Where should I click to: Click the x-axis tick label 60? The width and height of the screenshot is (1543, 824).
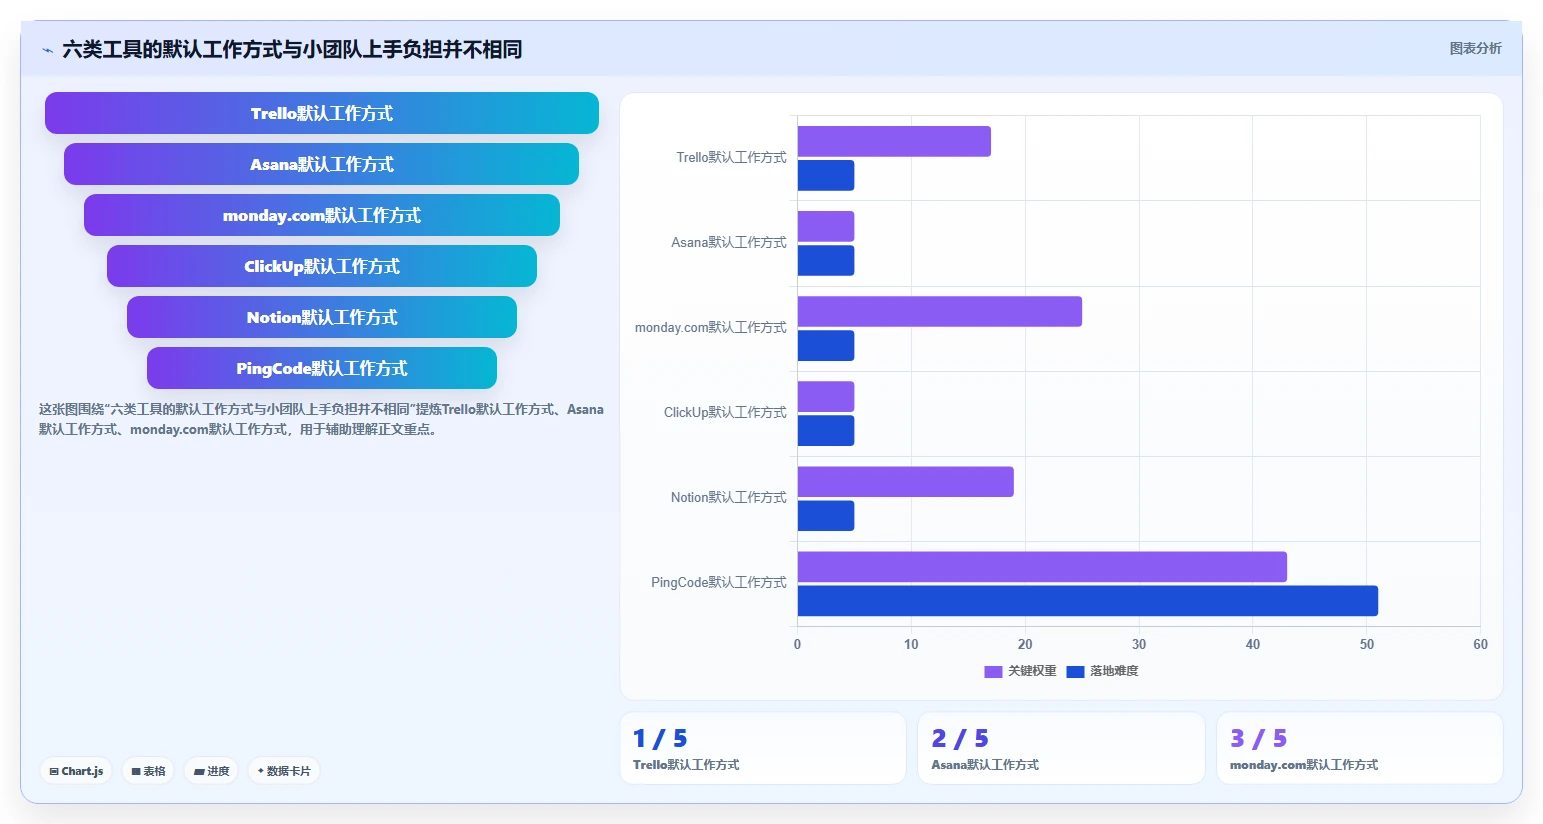(x=1480, y=644)
